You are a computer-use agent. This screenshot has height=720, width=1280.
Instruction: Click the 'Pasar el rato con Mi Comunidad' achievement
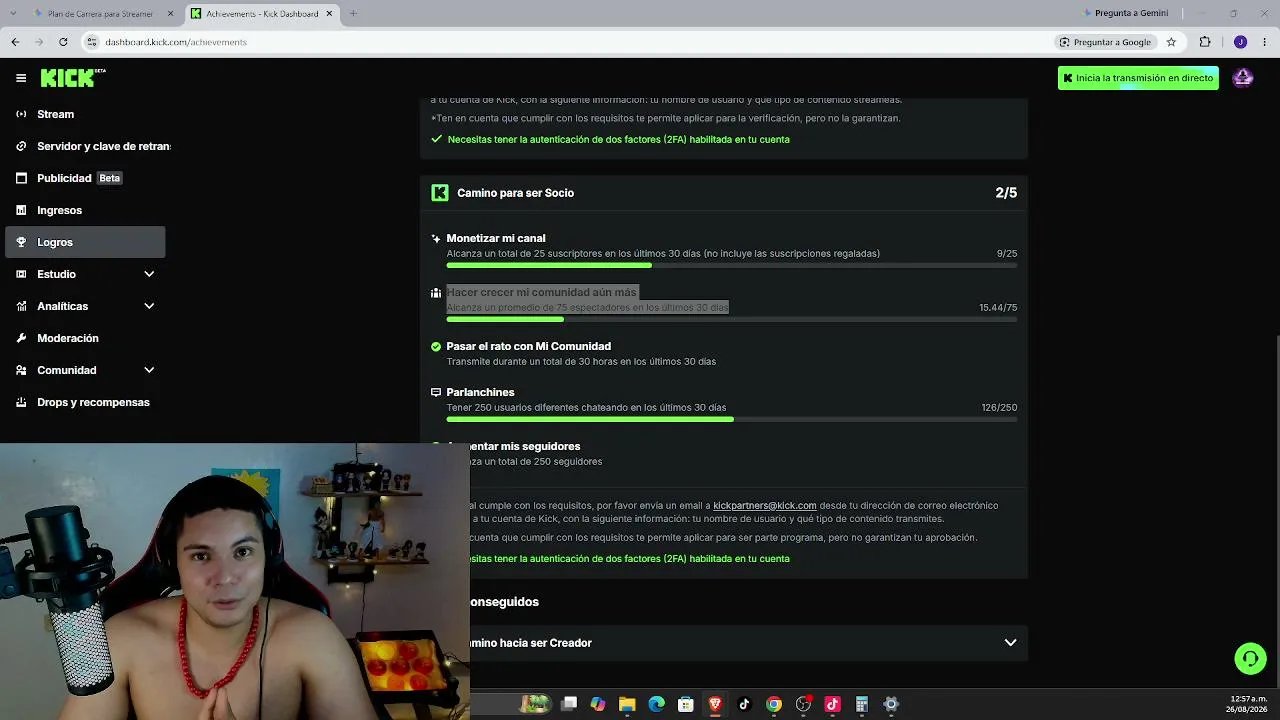(529, 347)
